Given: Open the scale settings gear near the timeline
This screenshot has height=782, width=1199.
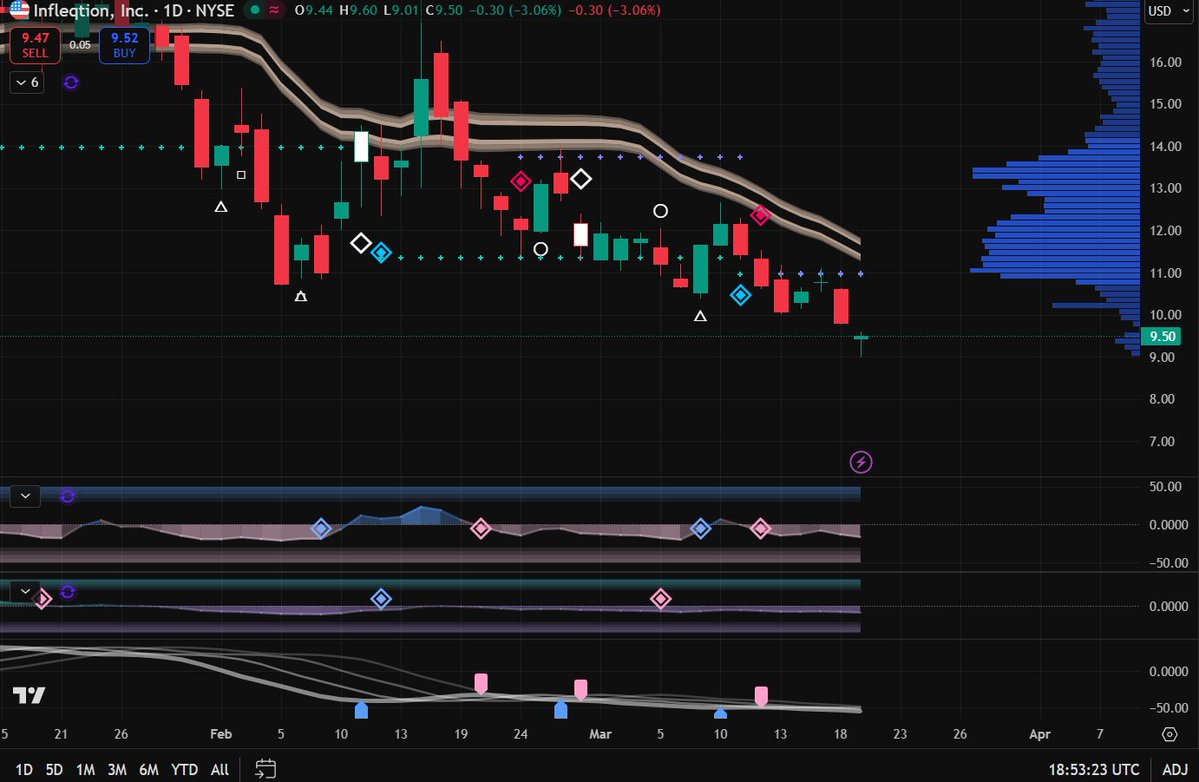Looking at the screenshot, I should [x=1168, y=733].
